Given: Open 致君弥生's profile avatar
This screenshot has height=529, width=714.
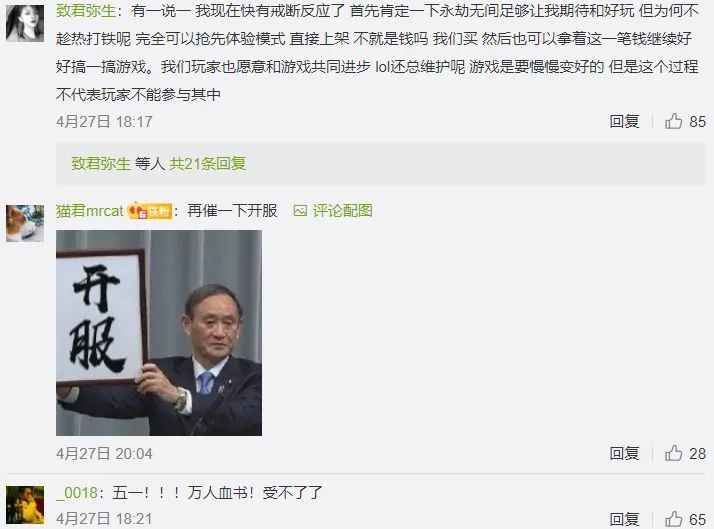Looking at the screenshot, I should click(x=25, y=23).
